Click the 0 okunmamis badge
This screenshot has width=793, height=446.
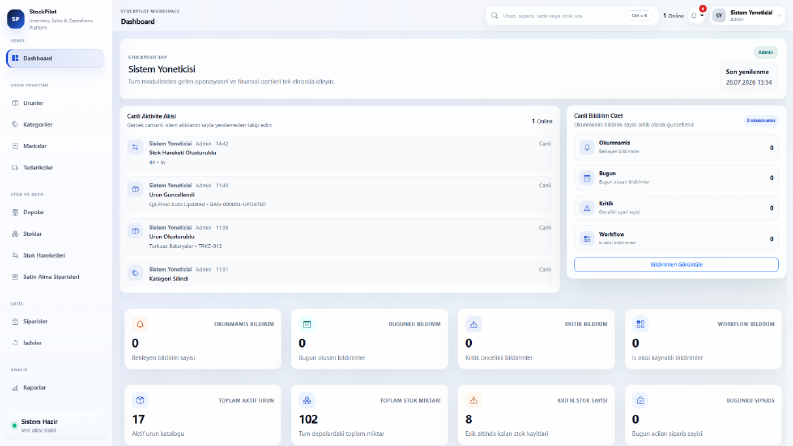pos(761,120)
